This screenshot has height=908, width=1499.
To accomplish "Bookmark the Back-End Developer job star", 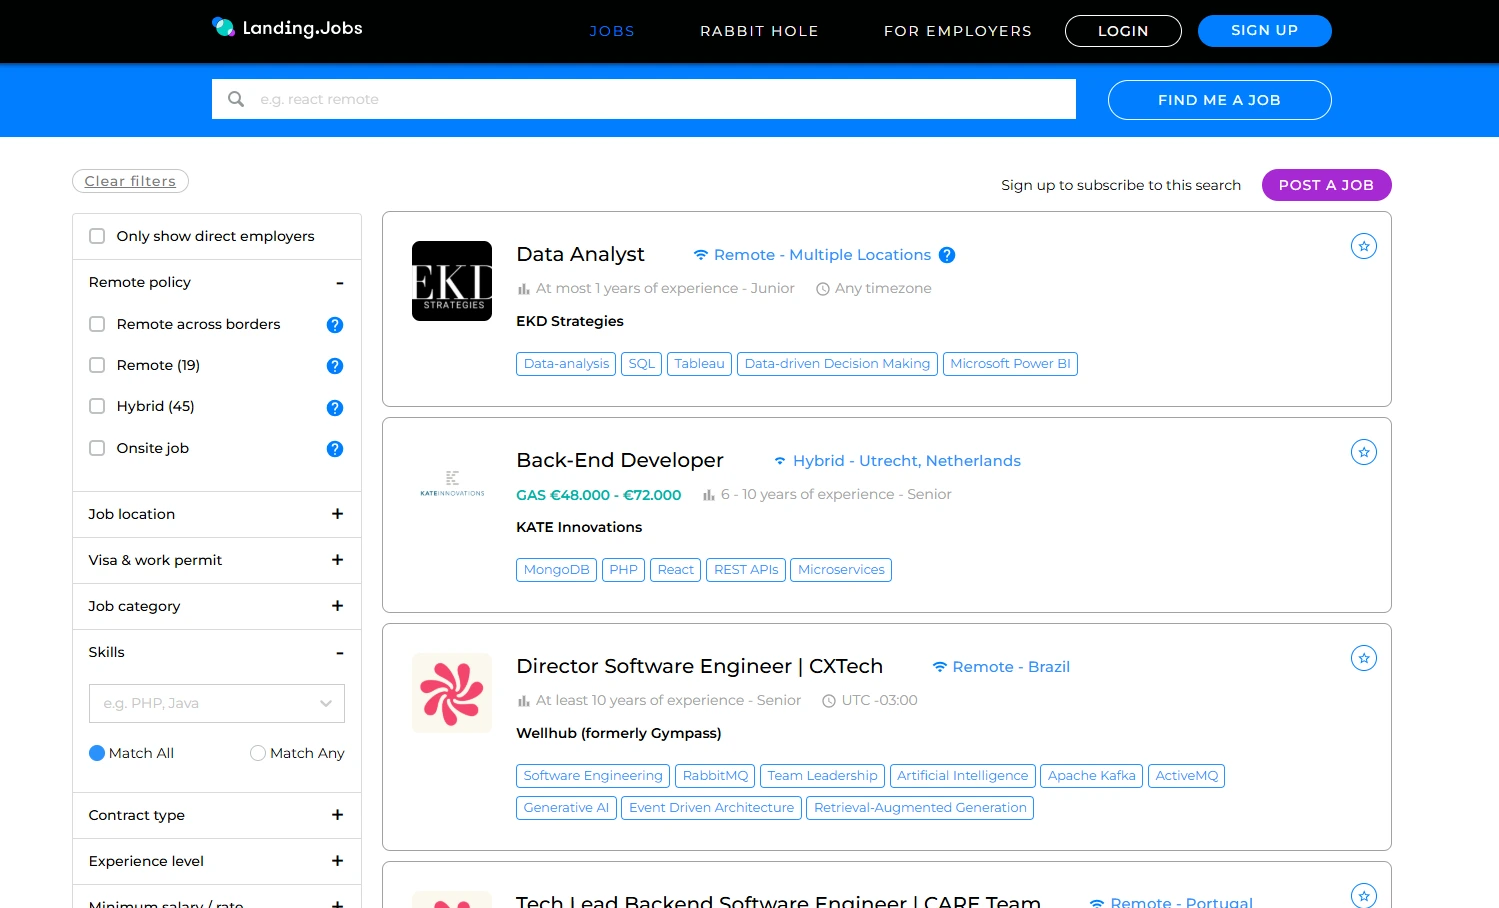I will [1364, 452].
